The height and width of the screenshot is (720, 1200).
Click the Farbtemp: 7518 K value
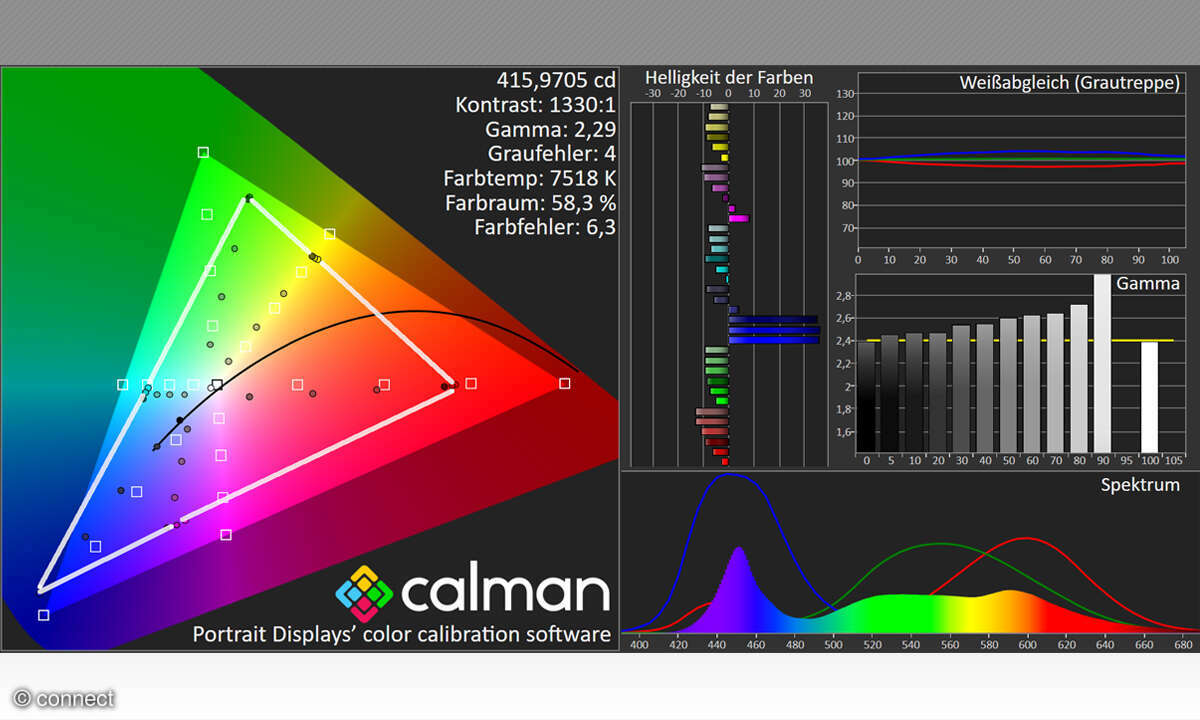pos(530,178)
